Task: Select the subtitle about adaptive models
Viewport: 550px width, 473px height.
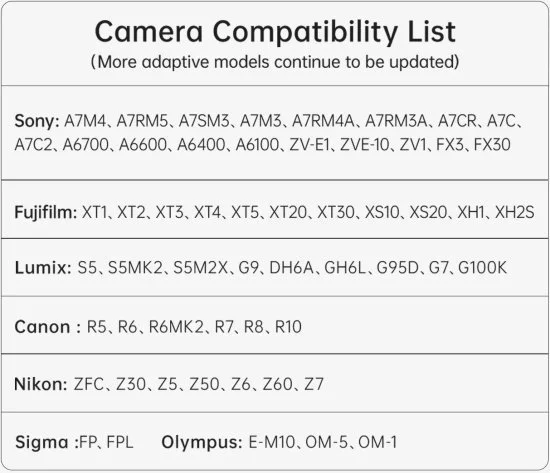Action: pos(275,62)
